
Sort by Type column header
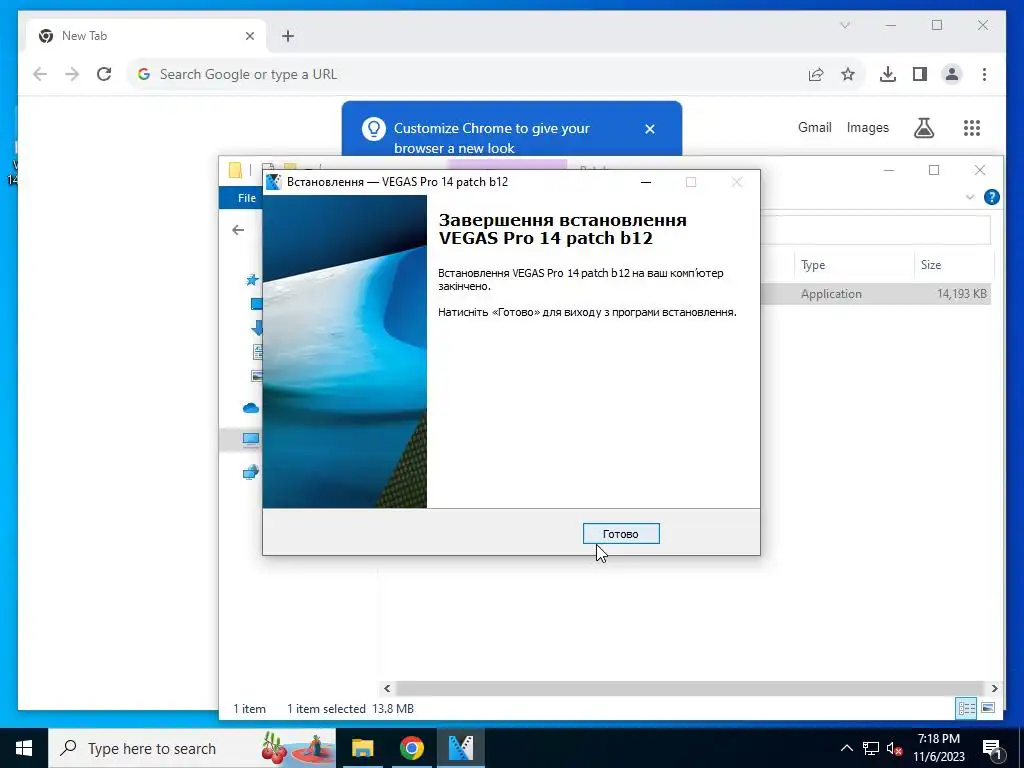point(854,264)
